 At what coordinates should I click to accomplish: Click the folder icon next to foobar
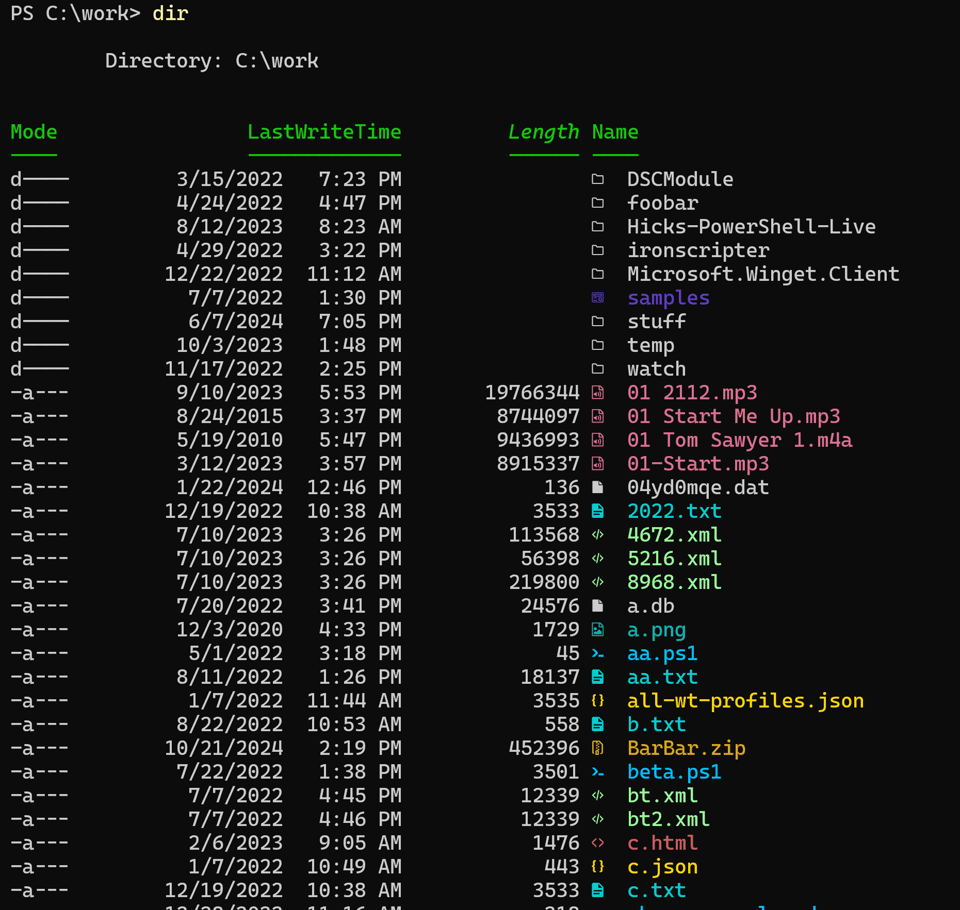pyautogui.click(x=598, y=203)
